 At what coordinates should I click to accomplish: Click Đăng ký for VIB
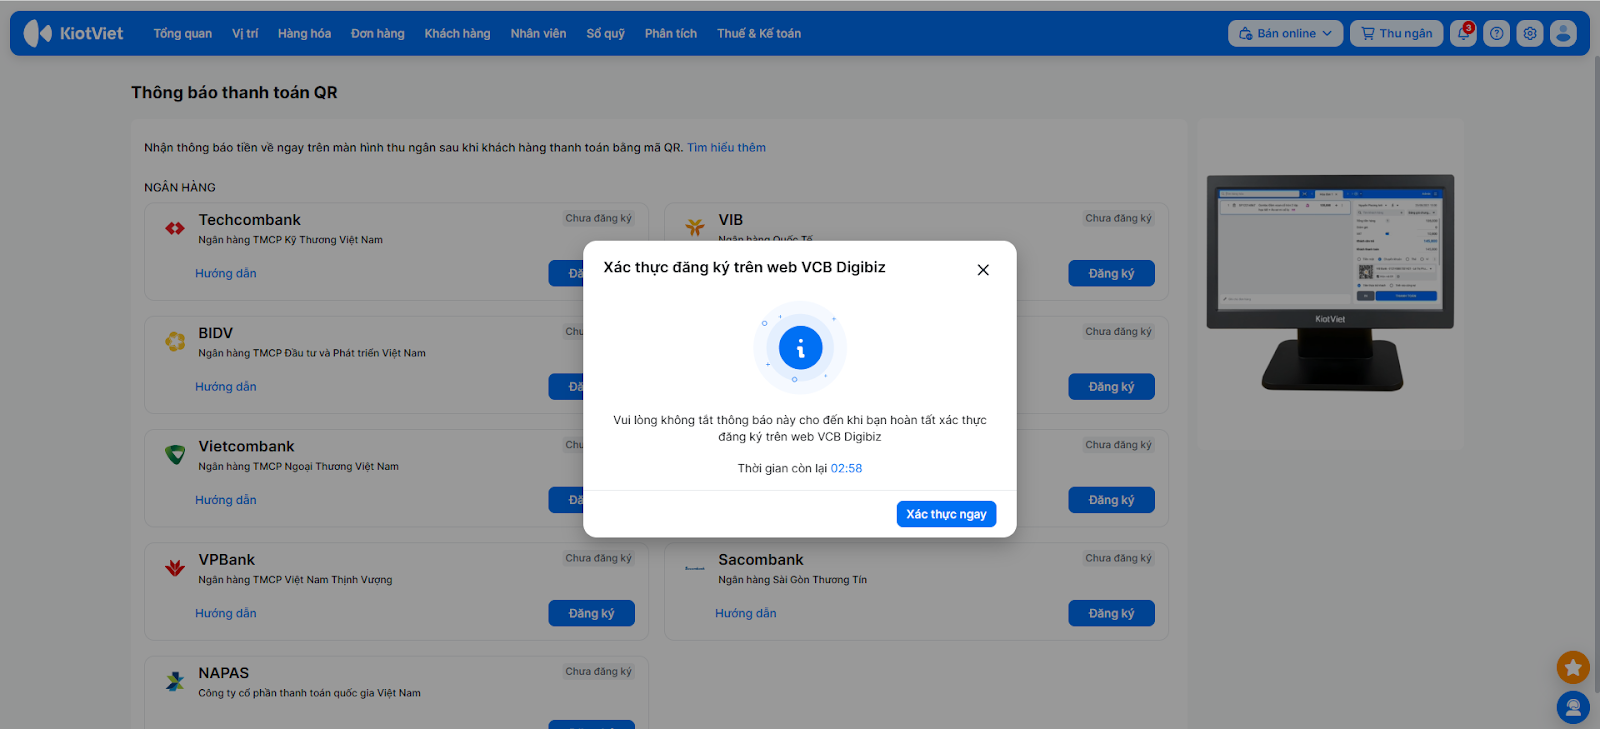coord(1111,273)
